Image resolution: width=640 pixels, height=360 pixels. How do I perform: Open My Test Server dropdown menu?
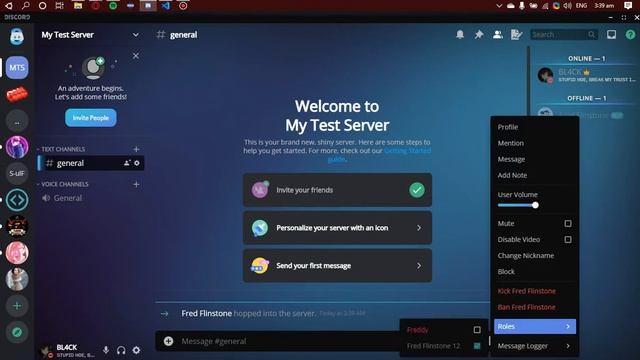(136, 35)
